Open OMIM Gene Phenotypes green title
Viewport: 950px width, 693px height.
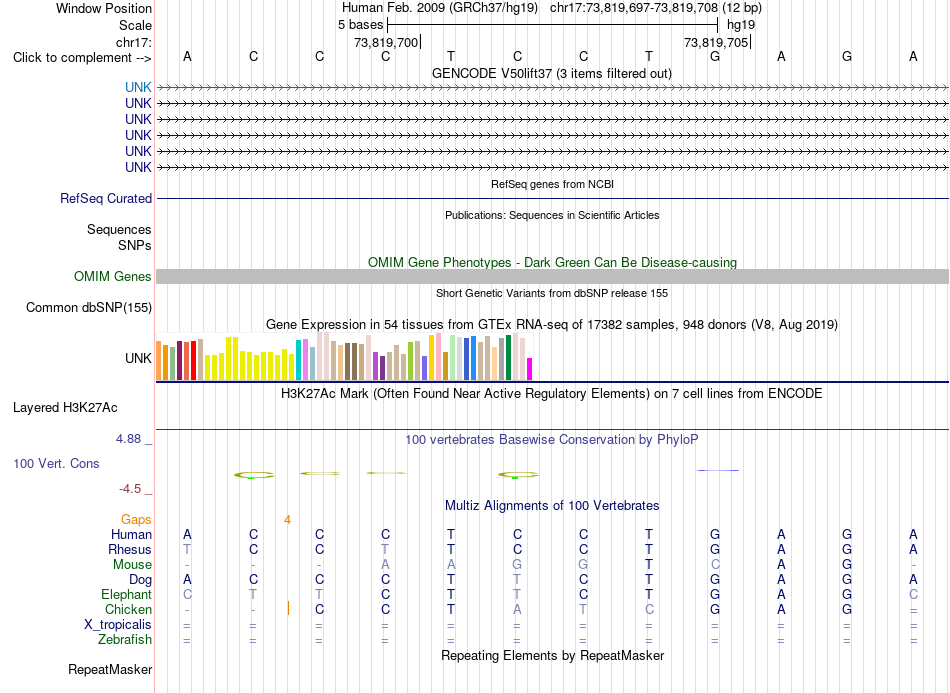[x=552, y=262]
